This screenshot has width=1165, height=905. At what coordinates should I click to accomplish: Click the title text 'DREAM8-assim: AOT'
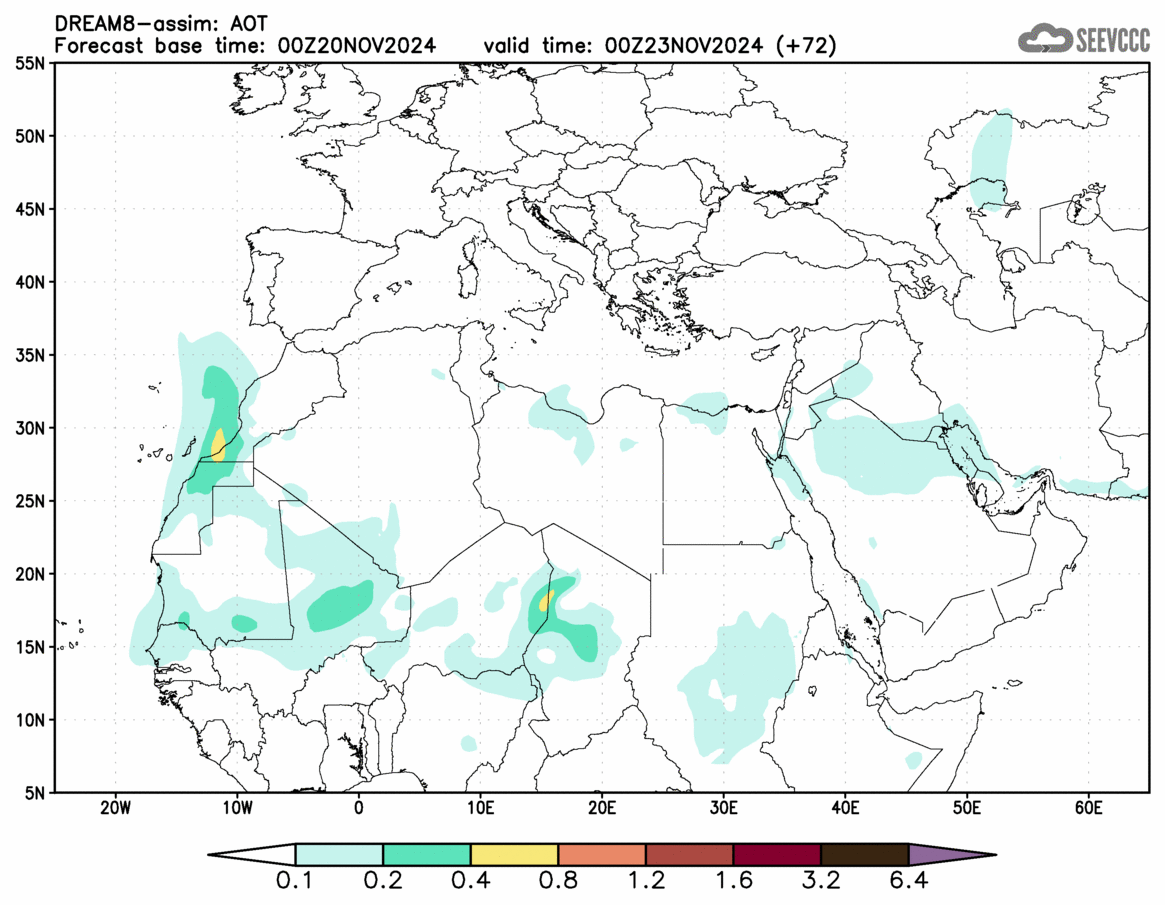click(160, 25)
